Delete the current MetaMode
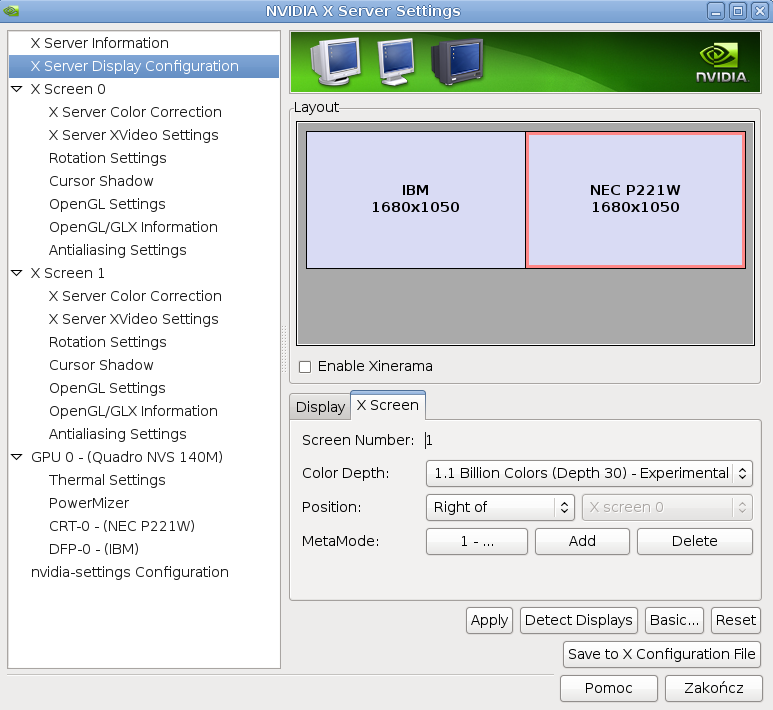 point(695,541)
